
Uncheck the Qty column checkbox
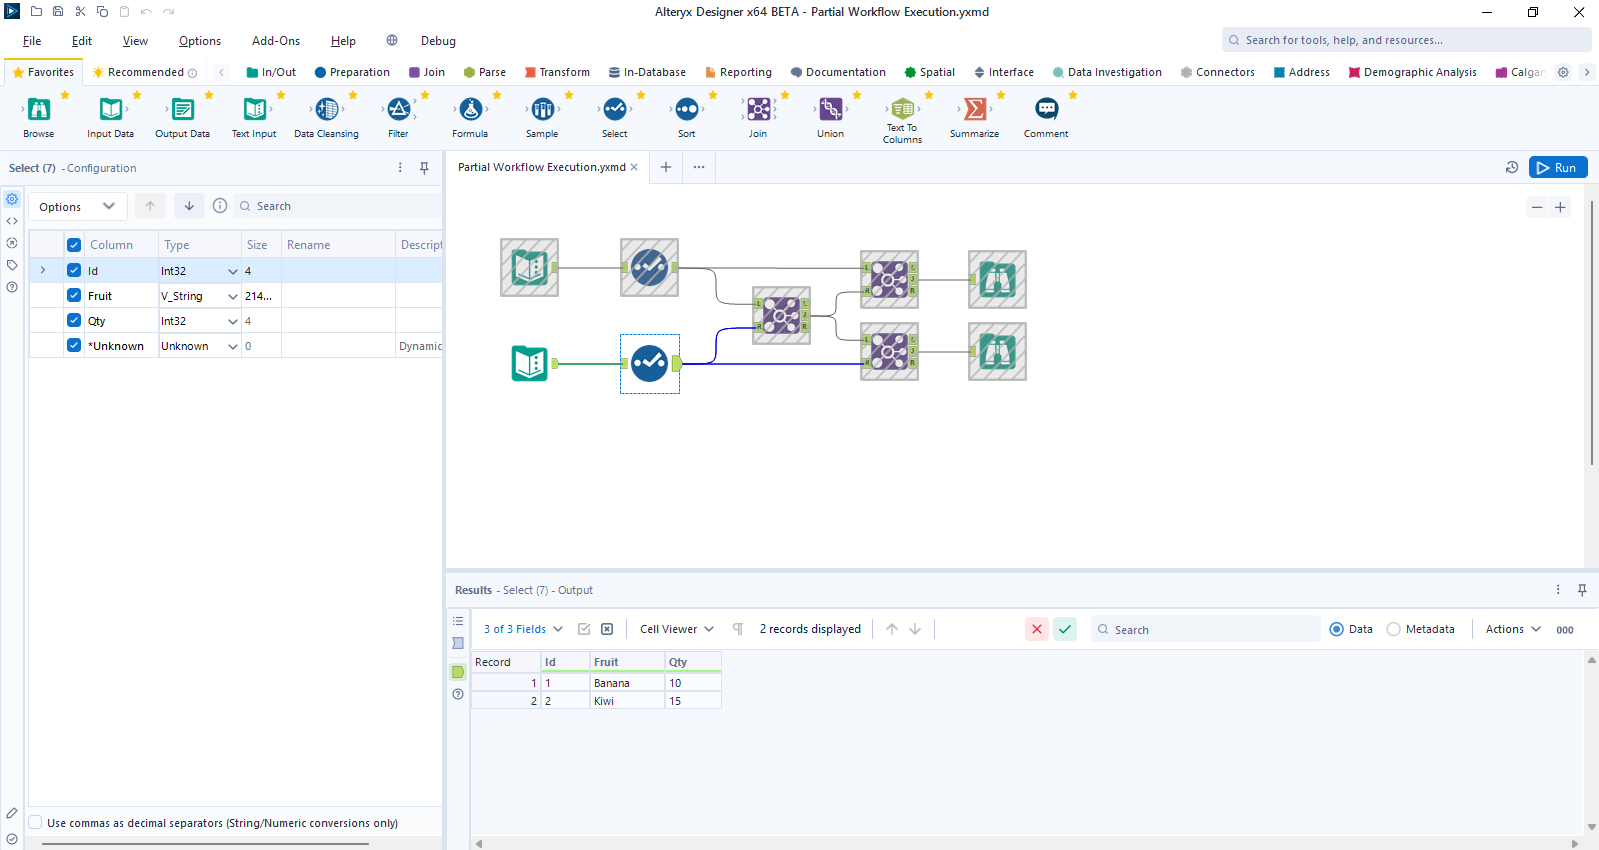[74, 321]
